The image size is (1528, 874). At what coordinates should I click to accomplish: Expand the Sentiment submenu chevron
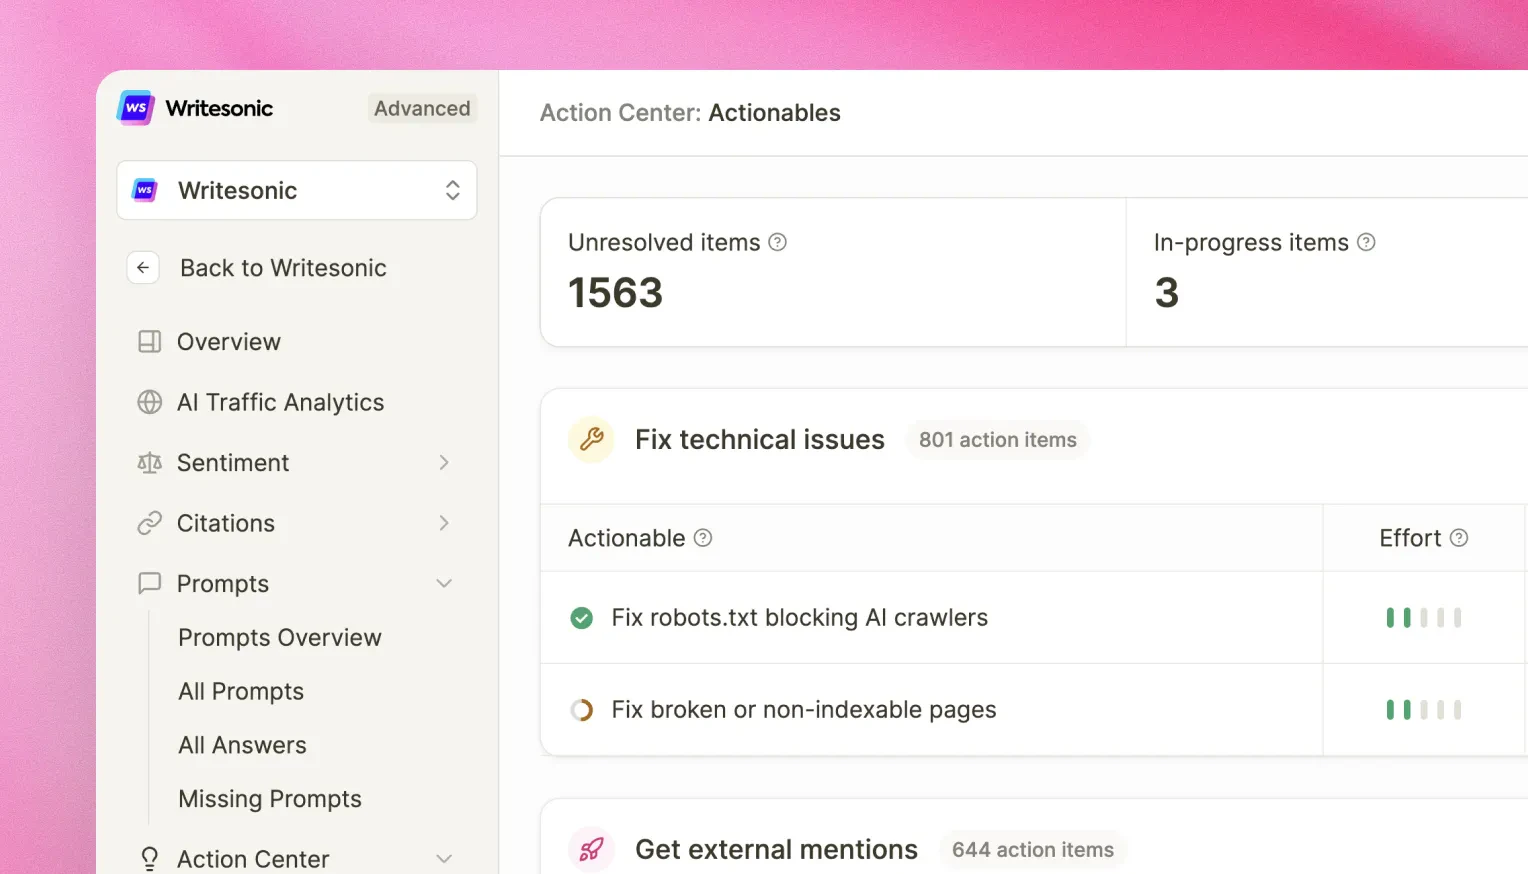point(444,462)
